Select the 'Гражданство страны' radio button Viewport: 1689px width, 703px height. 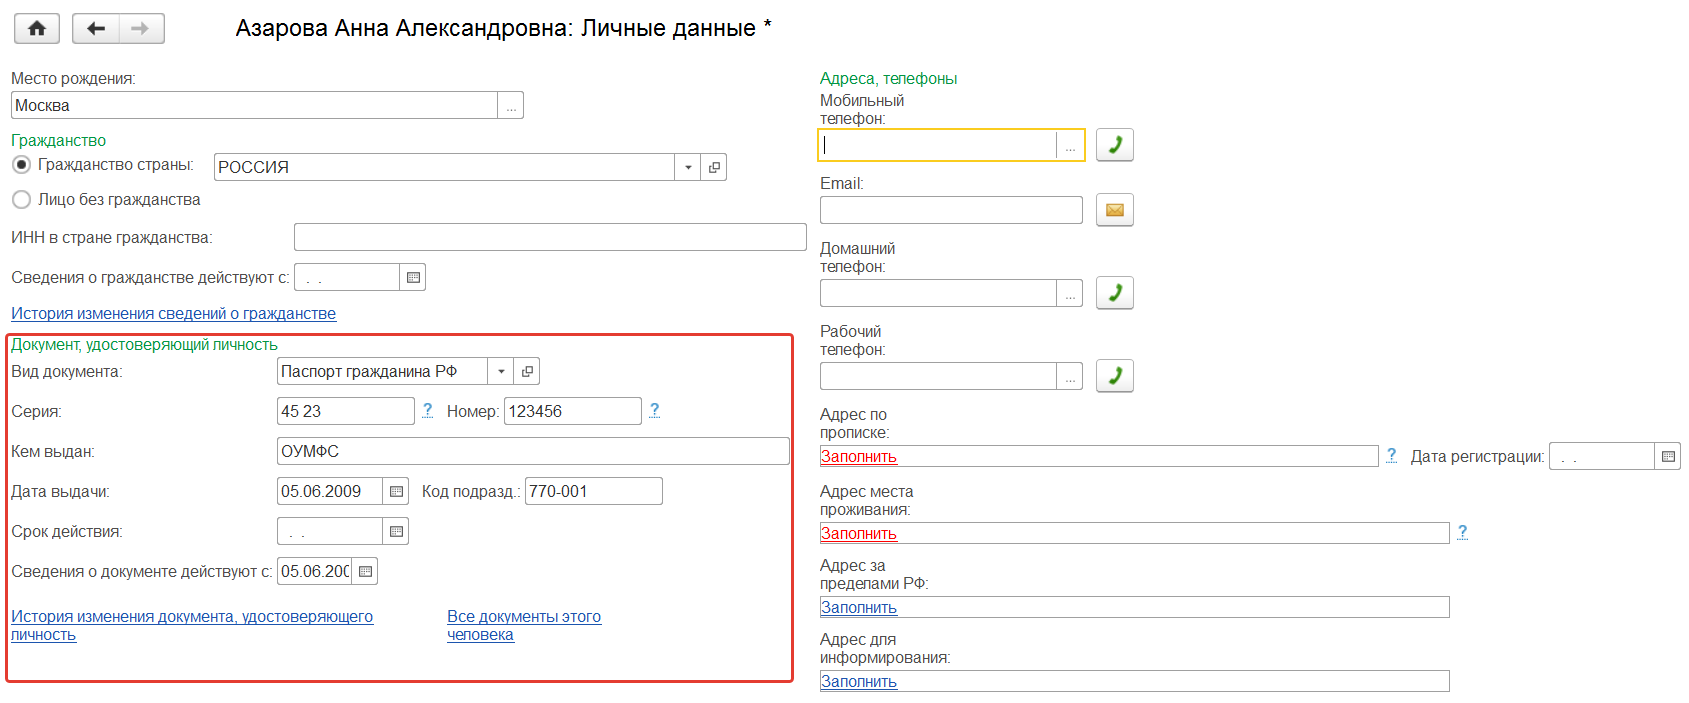[21, 165]
